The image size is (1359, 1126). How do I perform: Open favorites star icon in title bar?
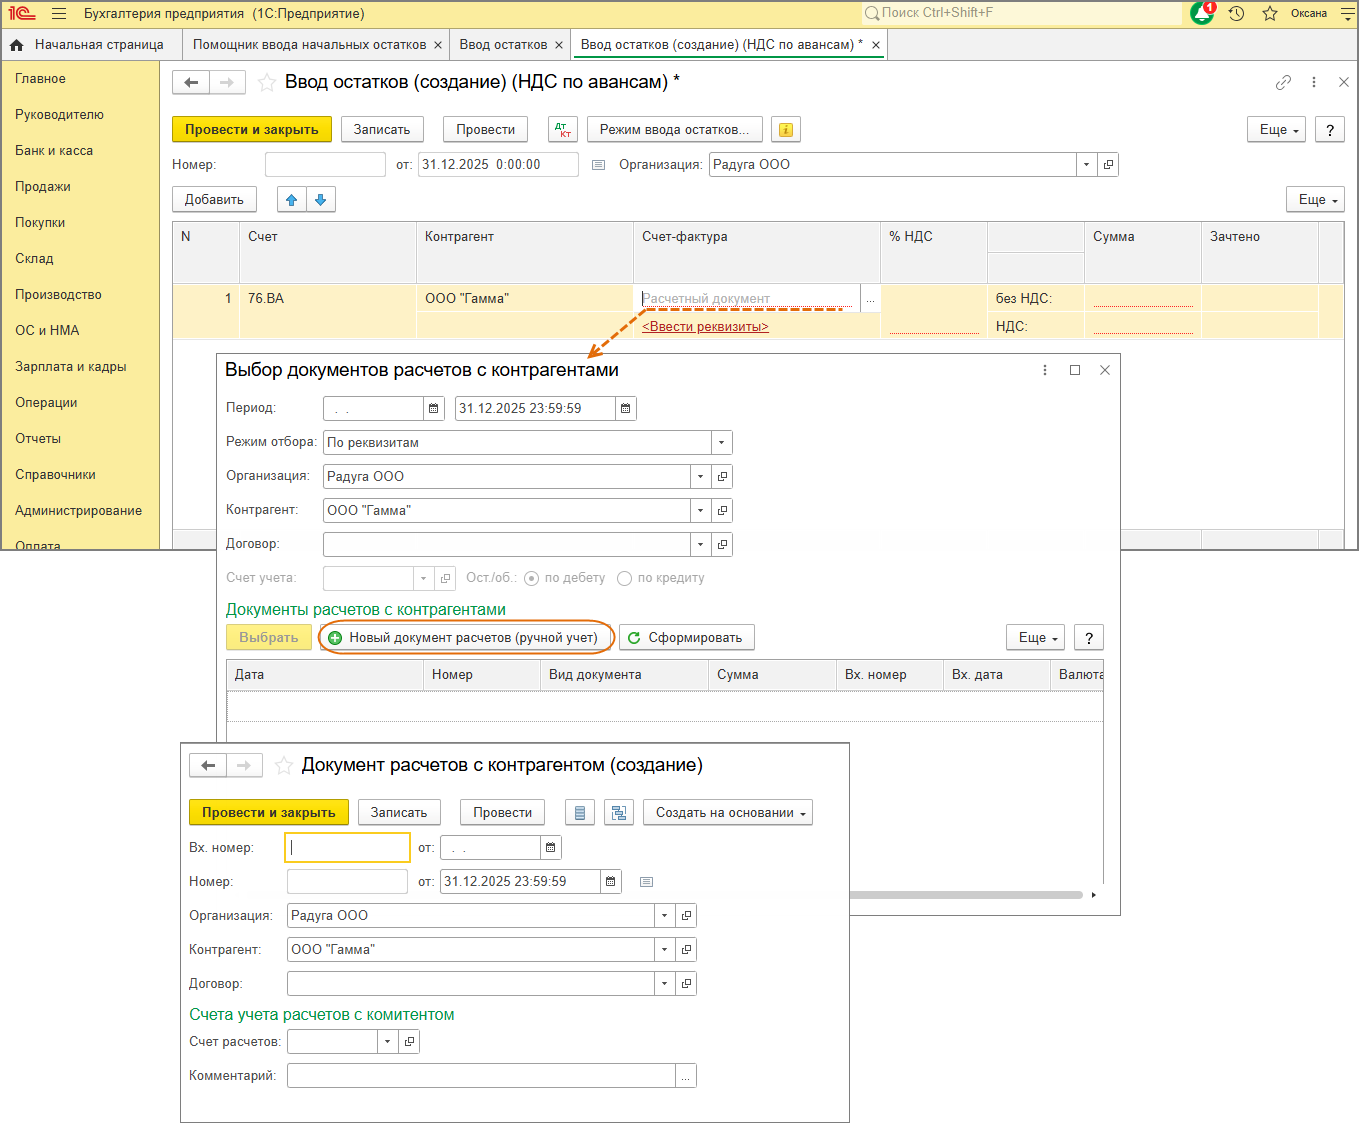click(1270, 14)
